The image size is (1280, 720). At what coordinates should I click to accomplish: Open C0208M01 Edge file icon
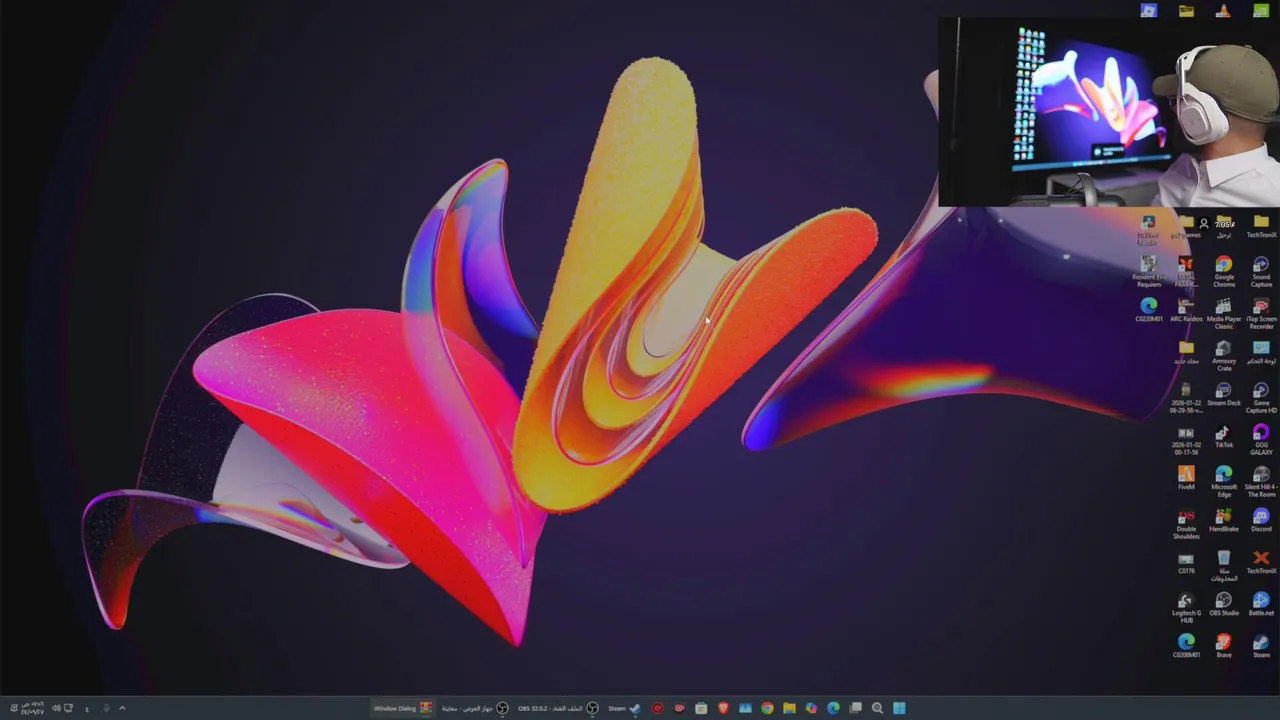click(1186, 646)
